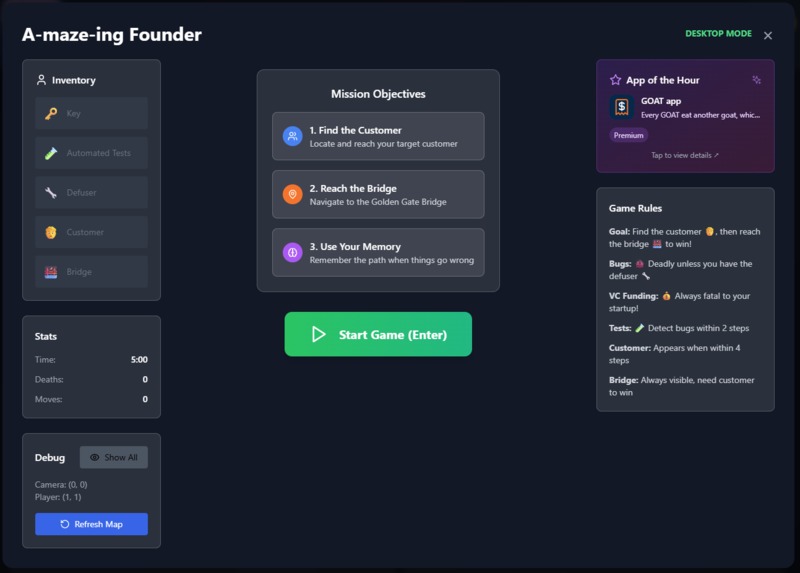The height and width of the screenshot is (573, 800).
Task: Click the Time value 5:00
Action: (x=139, y=360)
